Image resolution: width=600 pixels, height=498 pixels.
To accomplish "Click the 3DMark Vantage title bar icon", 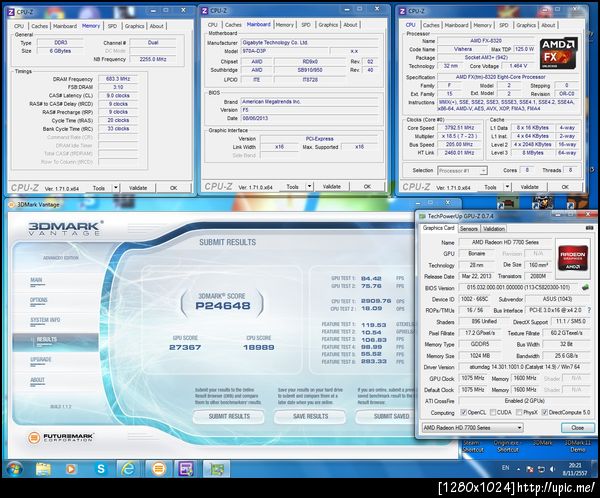I will [11, 205].
